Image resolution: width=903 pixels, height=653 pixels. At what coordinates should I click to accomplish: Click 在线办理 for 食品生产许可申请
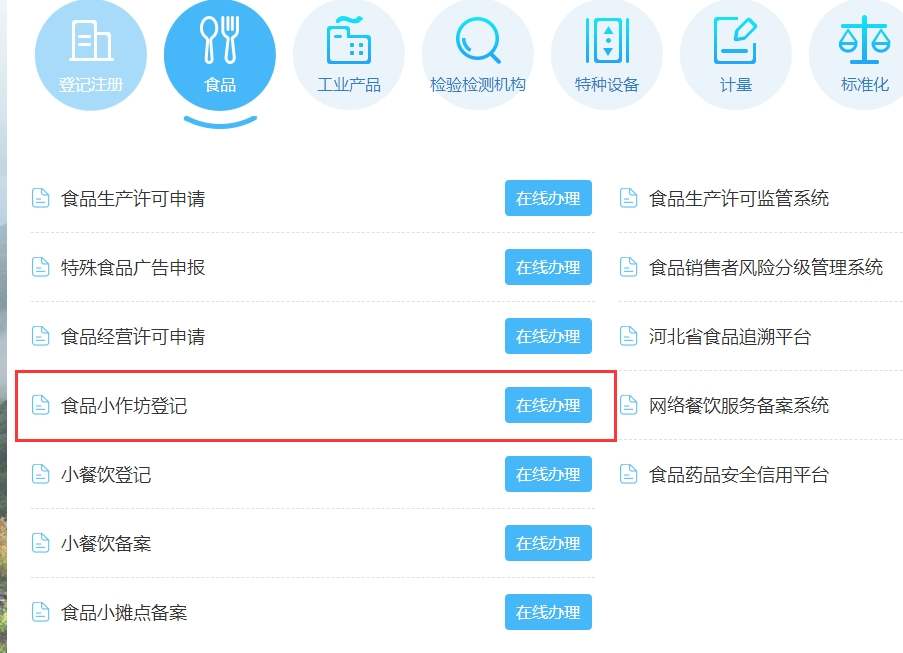click(x=548, y=198)
